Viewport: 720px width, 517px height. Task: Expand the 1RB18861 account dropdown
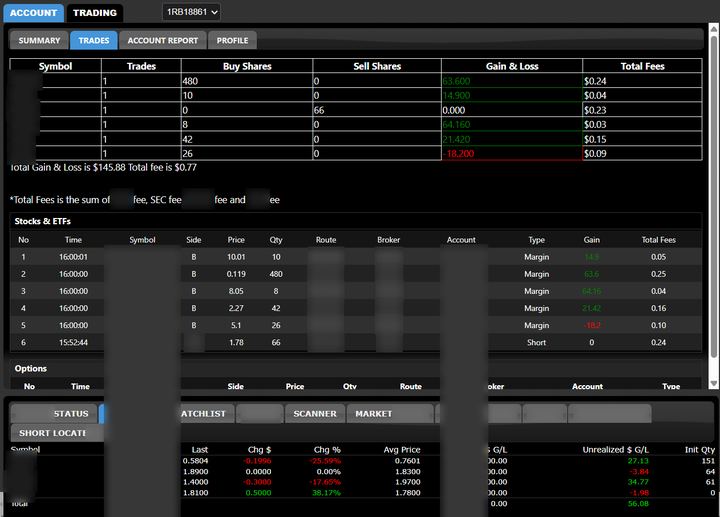[191, 12]
